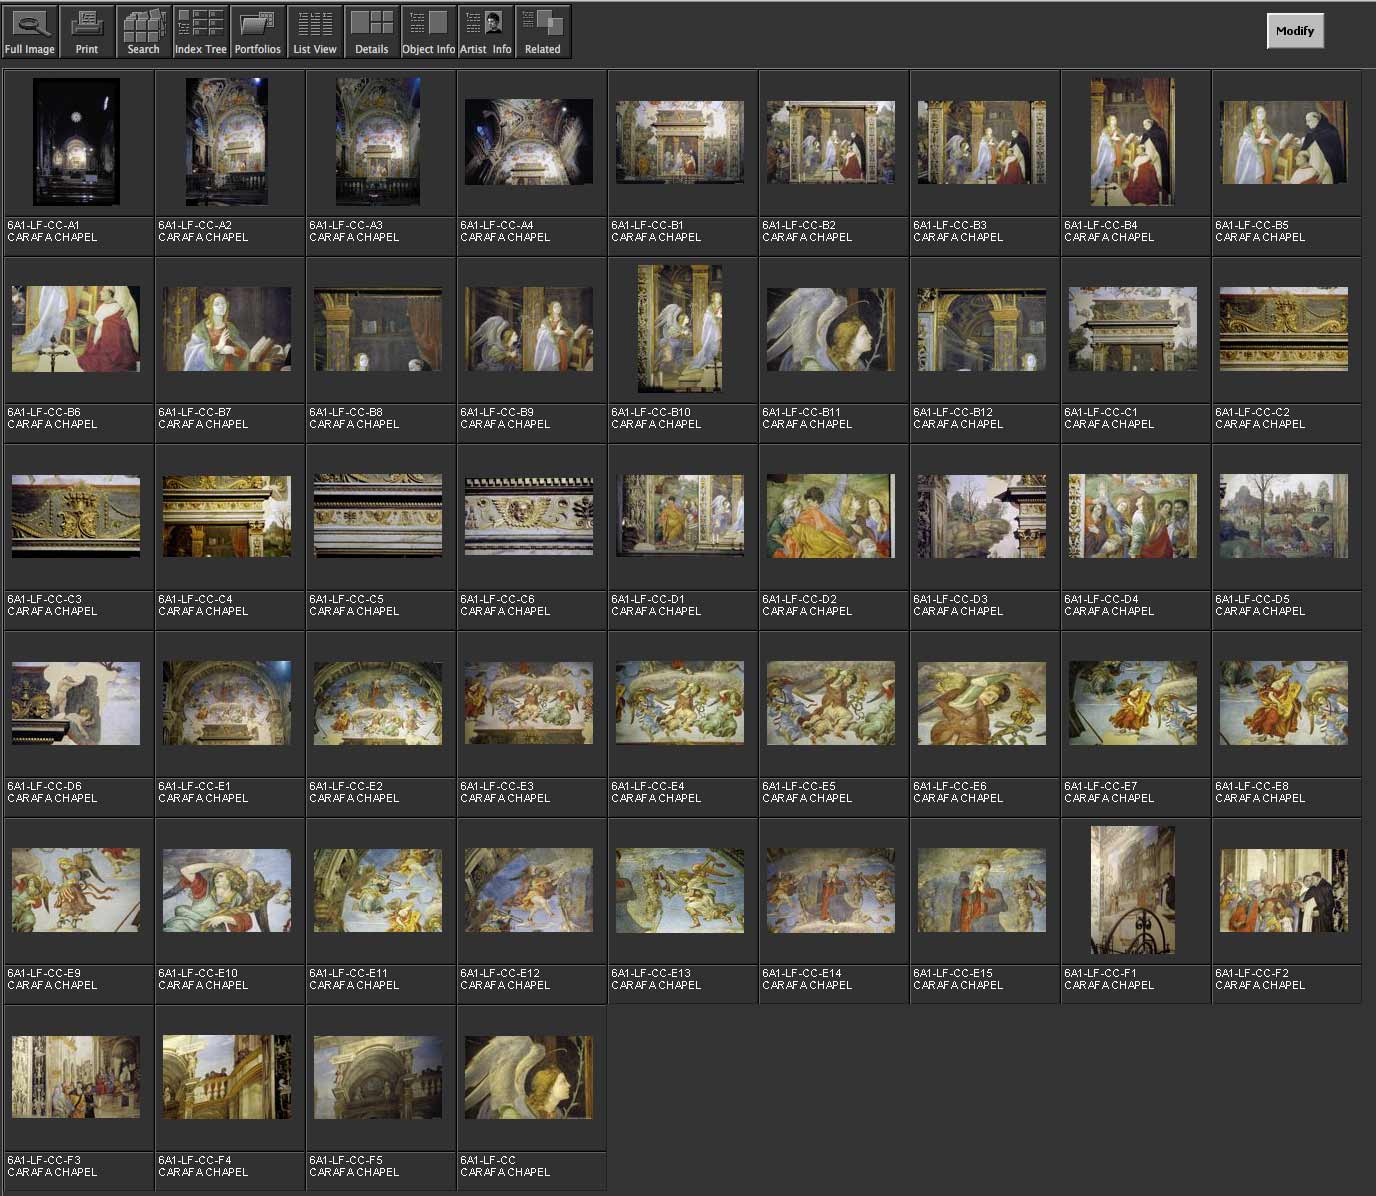The image size is (1376, 1196).
Task: Select thumbnail 6A1-LF-CC-B7
Action: (x=227, y=329)
